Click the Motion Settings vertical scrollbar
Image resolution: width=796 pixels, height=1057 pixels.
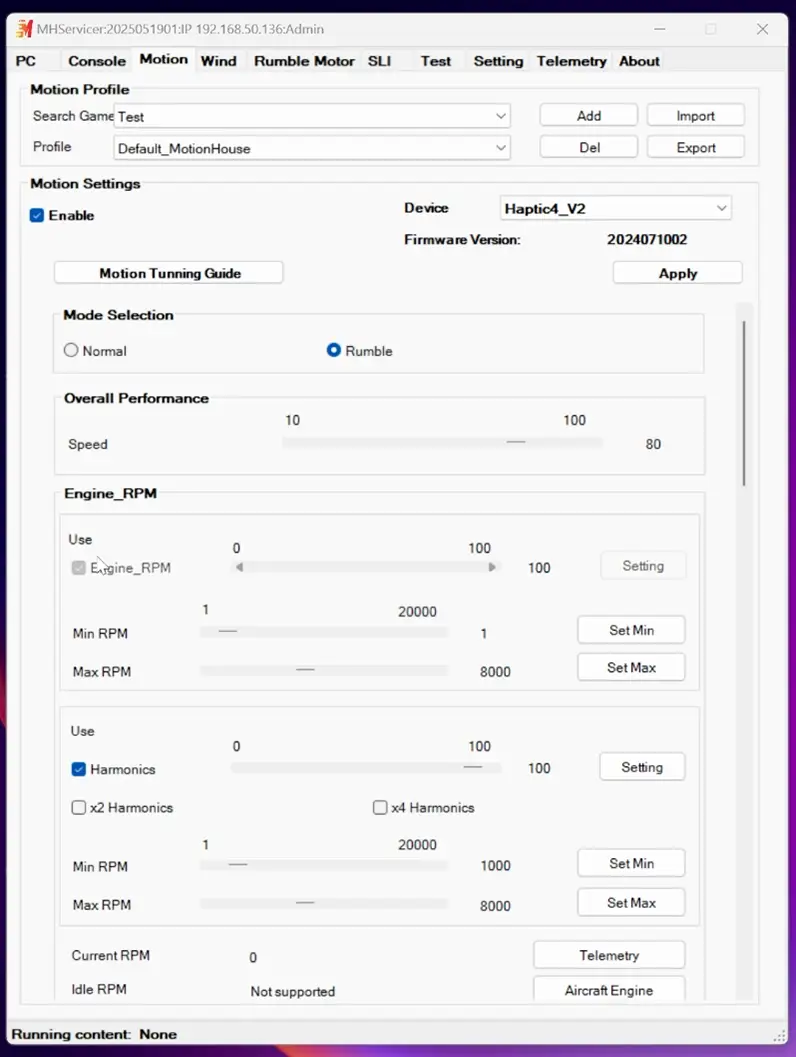744,403
